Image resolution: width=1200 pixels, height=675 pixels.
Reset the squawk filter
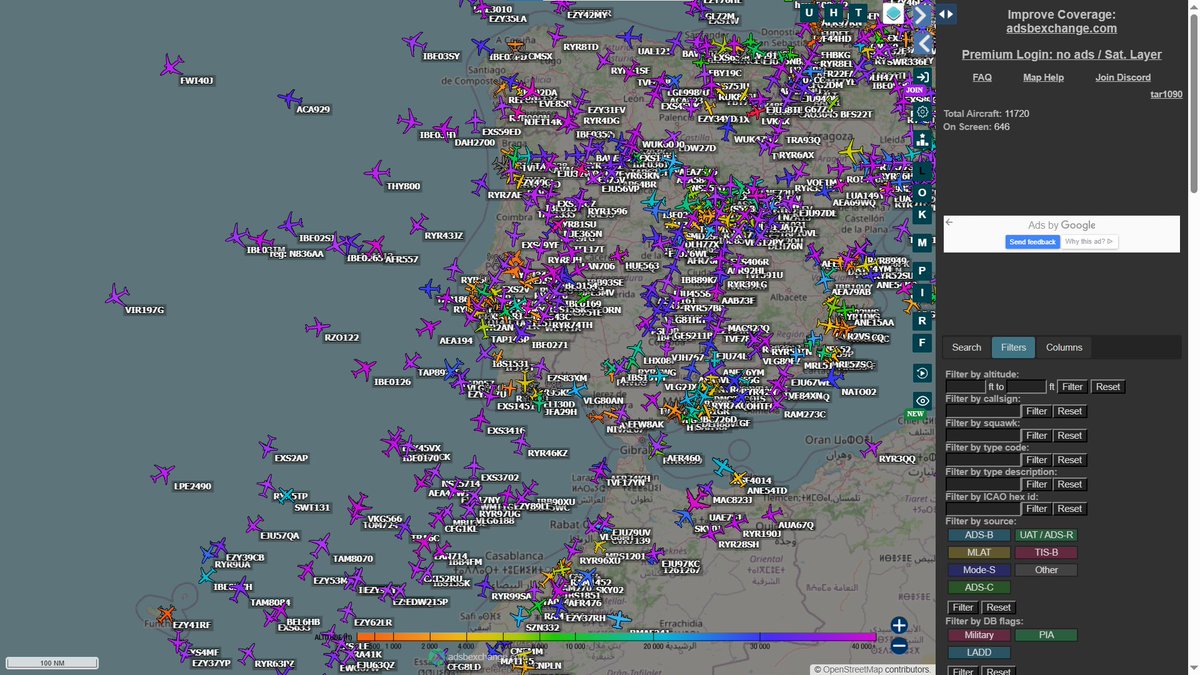click(1070, 435)
